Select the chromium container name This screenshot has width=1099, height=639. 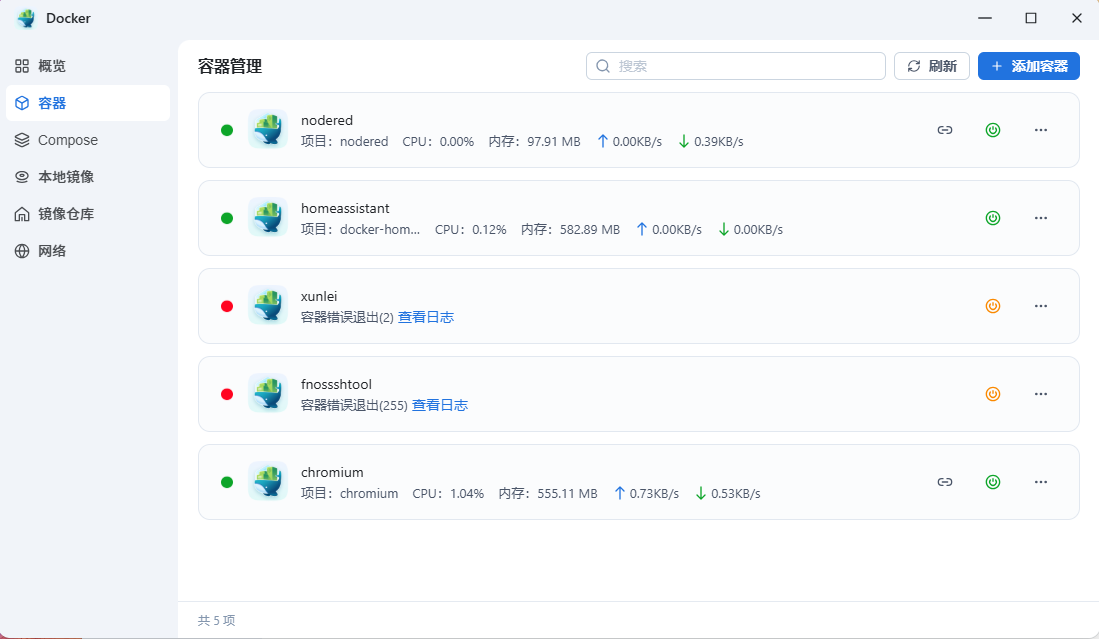[x=332, y=472]
